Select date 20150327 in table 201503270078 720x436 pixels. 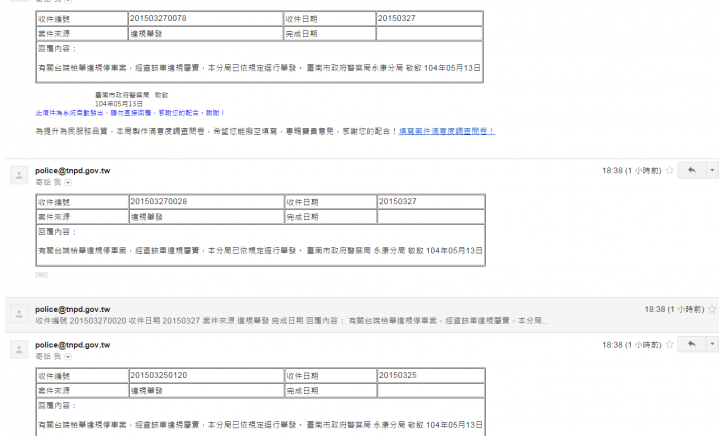point(397,18)
